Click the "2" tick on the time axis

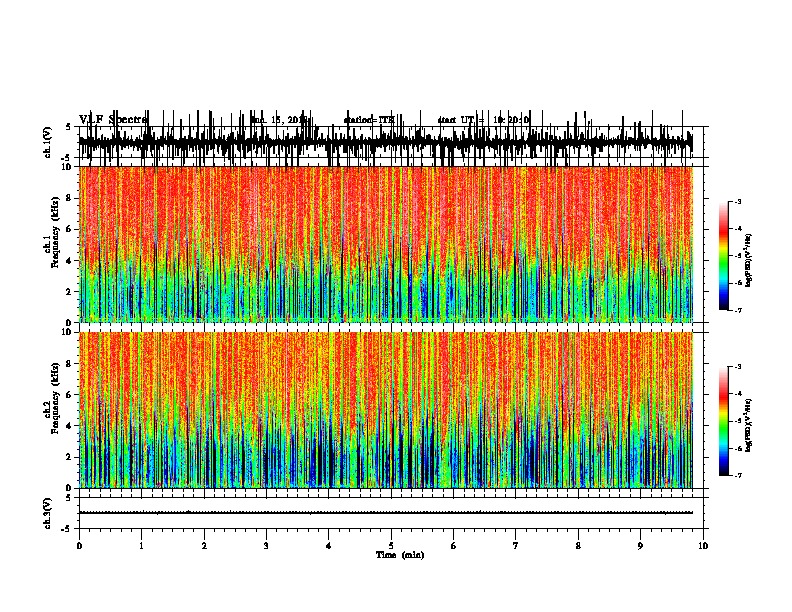(x=204, y=545)
